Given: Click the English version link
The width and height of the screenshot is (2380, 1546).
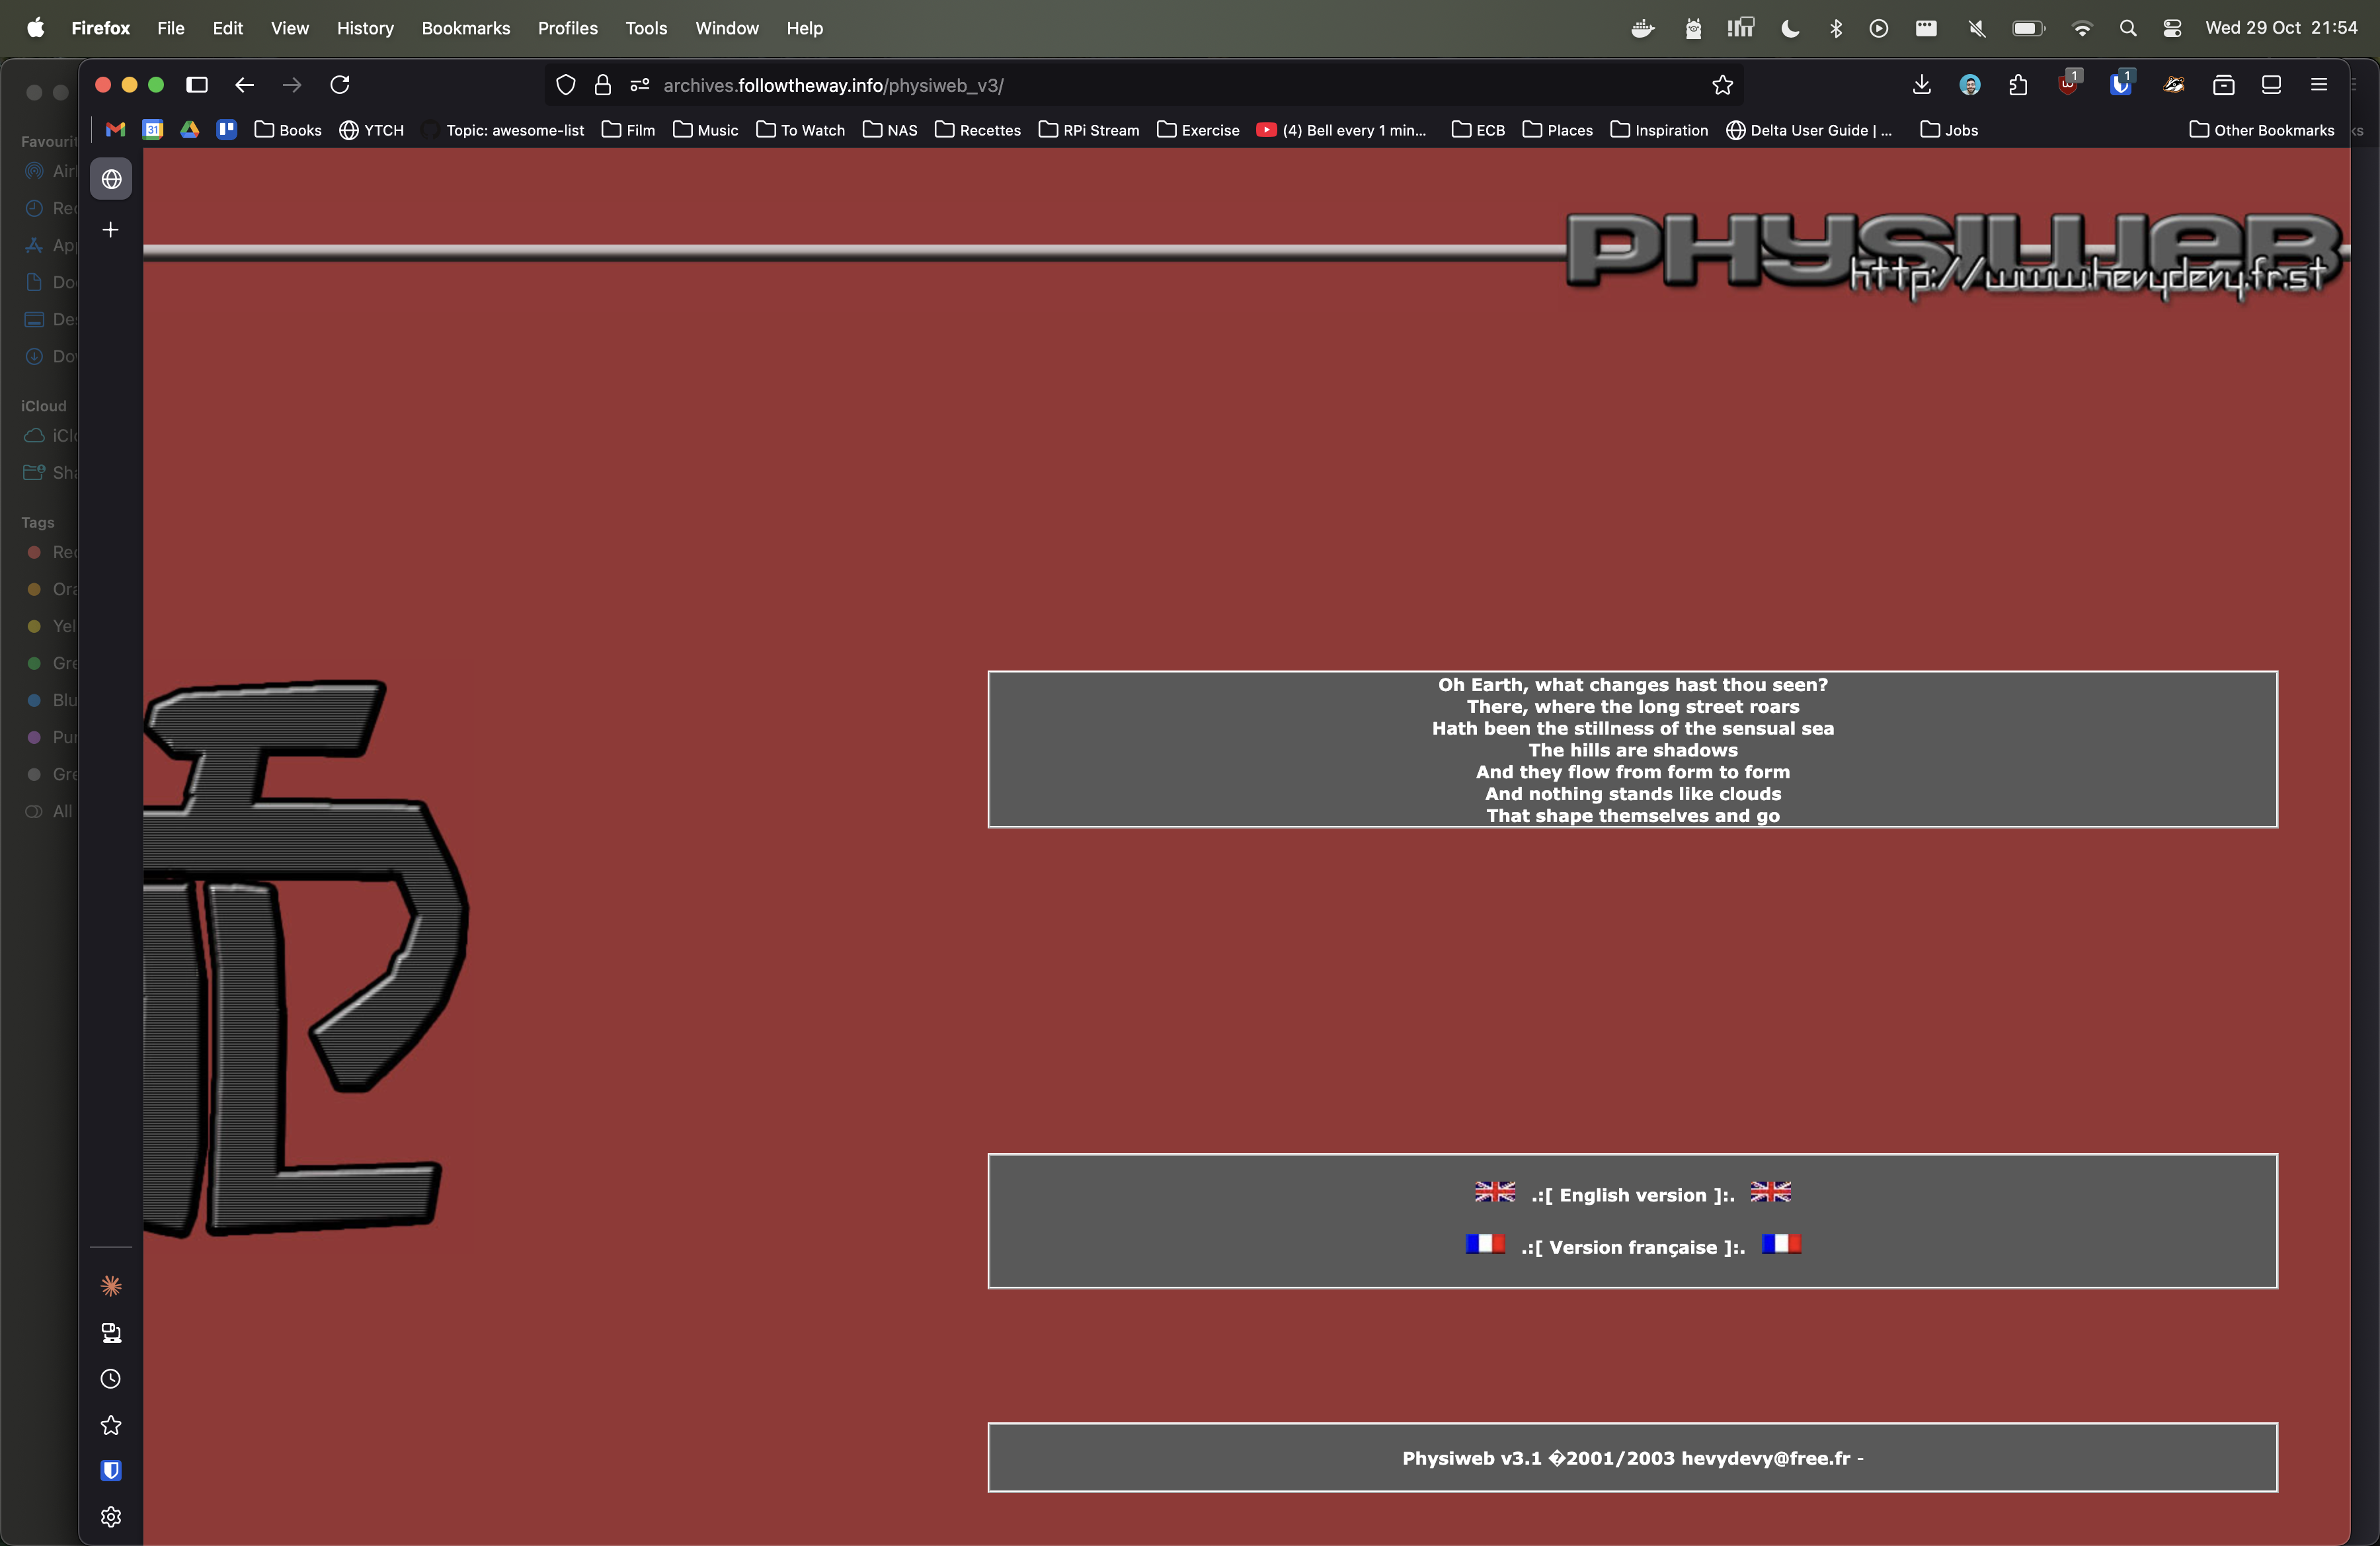Looking at the screenshot, I should pyautogui.click(x=1632, y=1195).
